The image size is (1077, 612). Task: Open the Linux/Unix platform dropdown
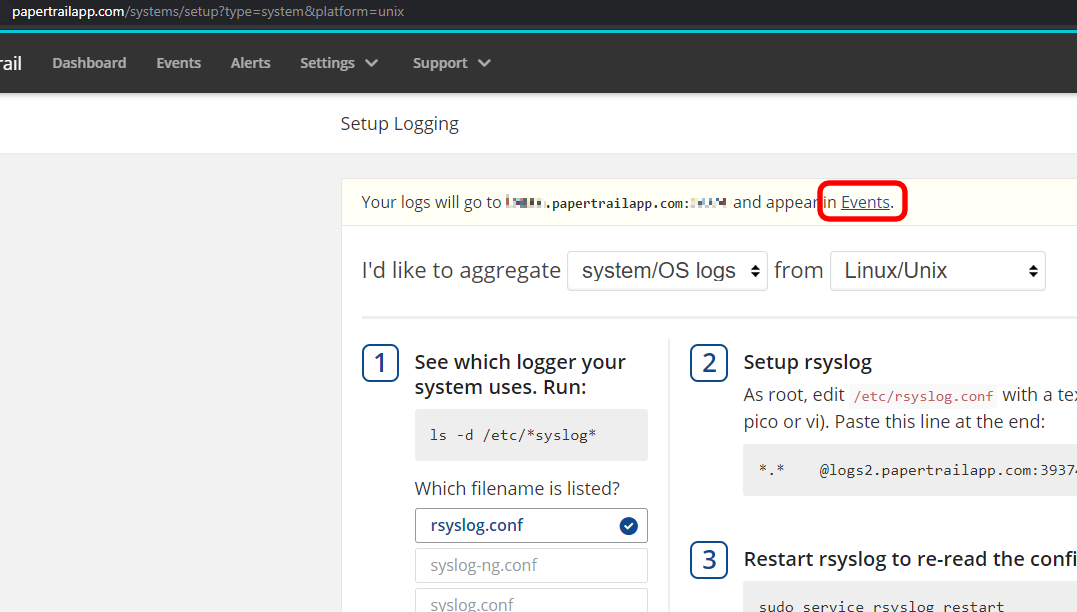tap(938, 271)
